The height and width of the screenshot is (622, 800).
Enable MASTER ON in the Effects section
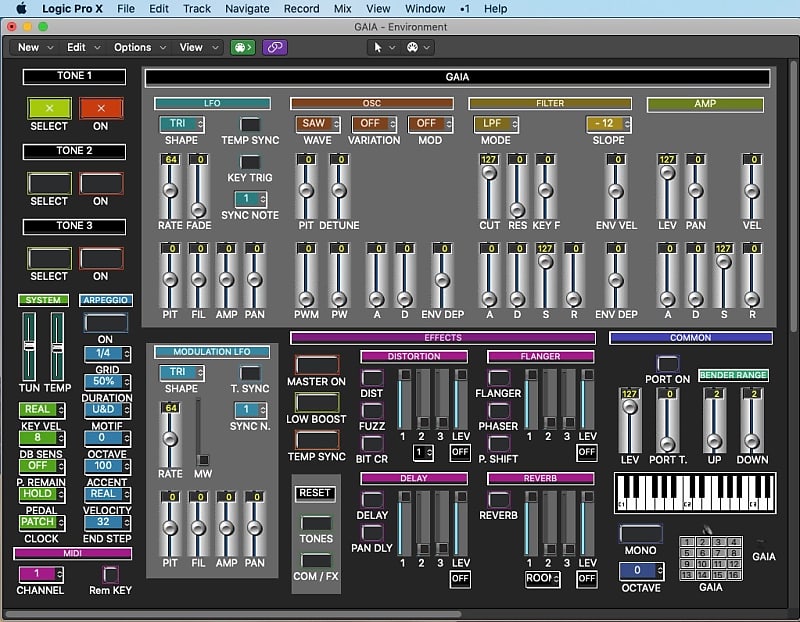pyautogui.click(x=316, y=366)
